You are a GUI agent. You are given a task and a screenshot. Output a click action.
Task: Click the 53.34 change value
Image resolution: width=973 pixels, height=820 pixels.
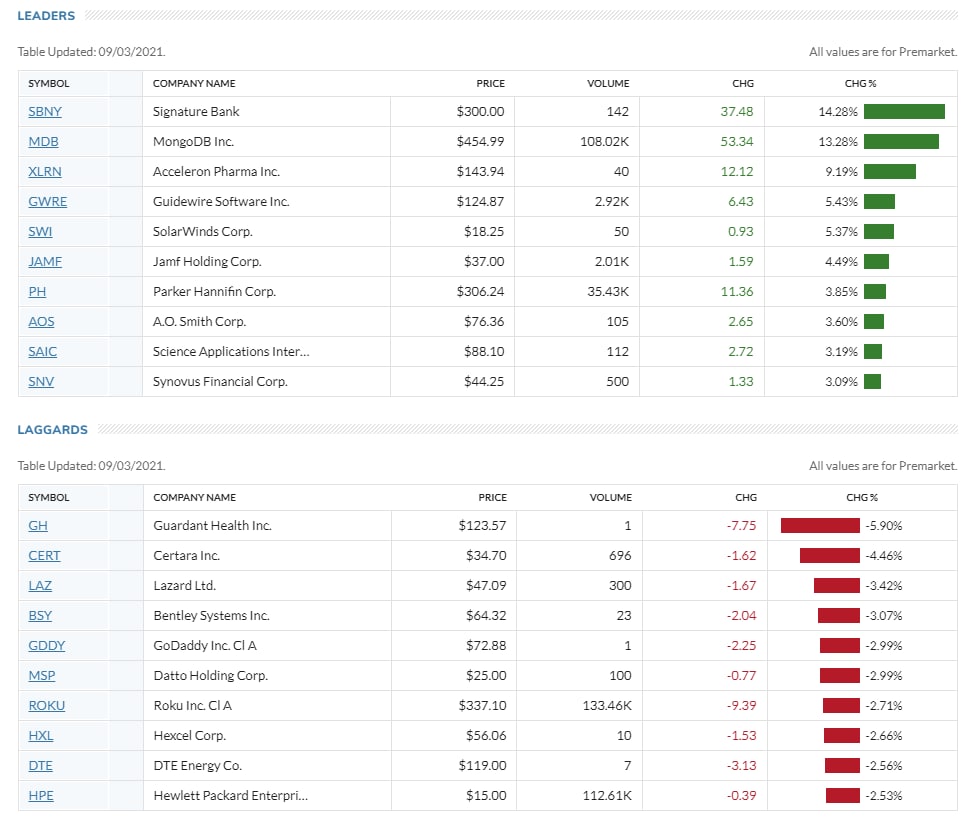click(737, 142)
